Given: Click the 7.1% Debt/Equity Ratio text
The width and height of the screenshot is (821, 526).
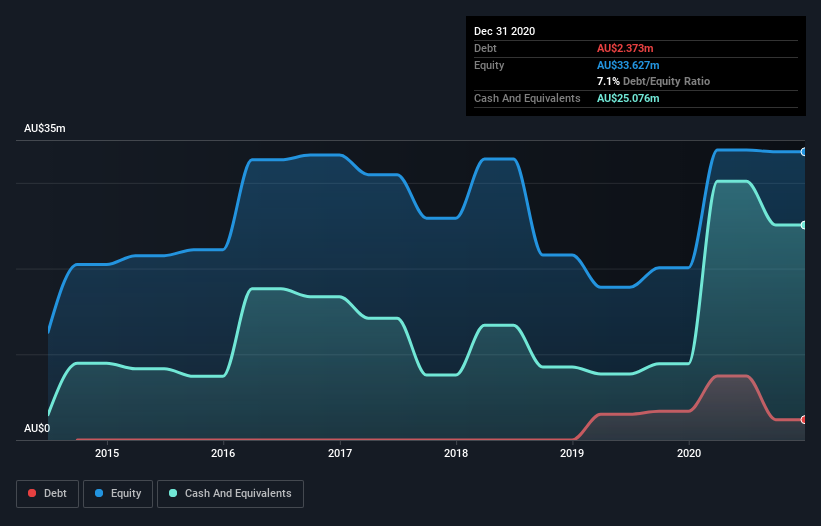Looking at the screenshot, I should (x=653, y=81).
